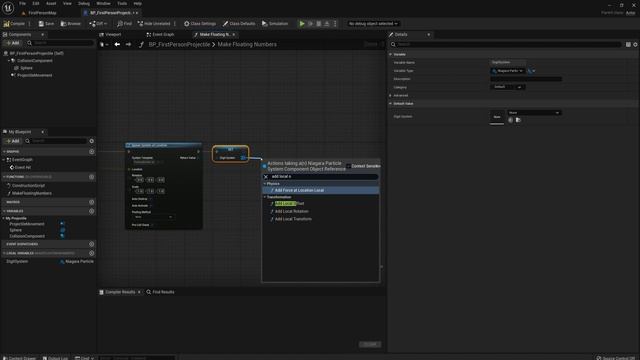Clear the action search with X icon

(266, 177)
